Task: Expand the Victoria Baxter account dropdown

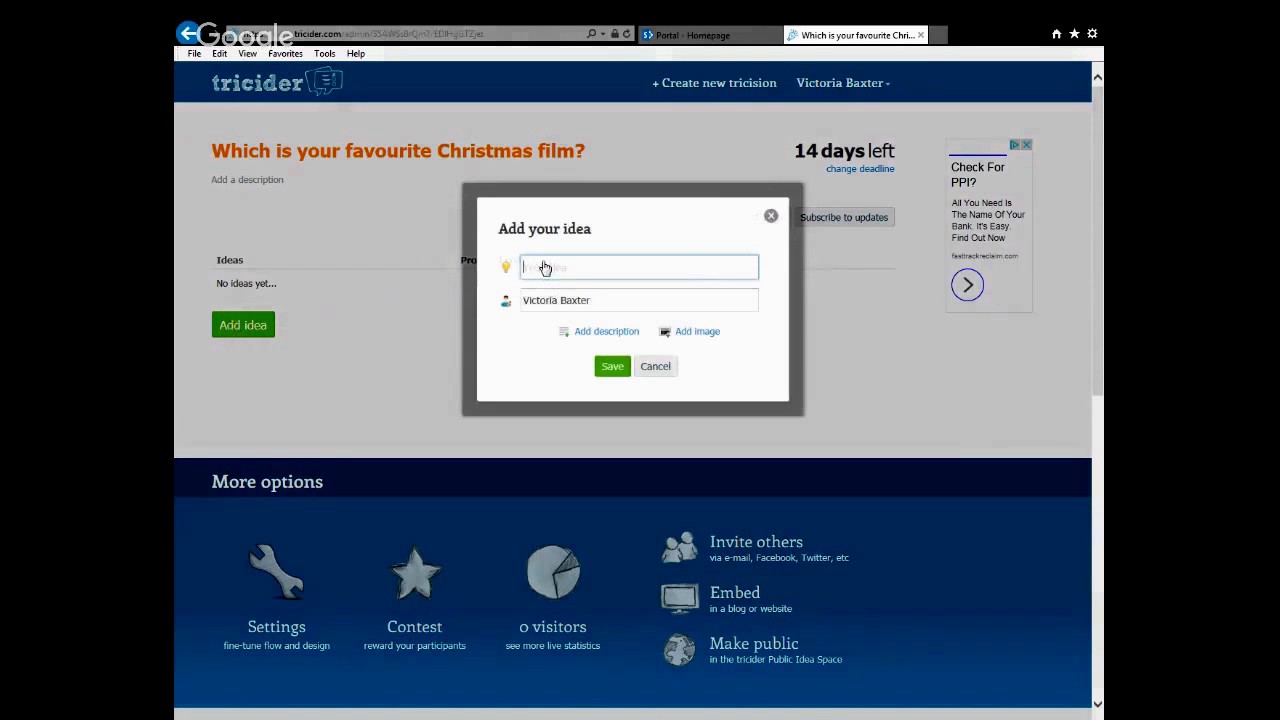Action: pyautogui.click(x=843, y=83)
